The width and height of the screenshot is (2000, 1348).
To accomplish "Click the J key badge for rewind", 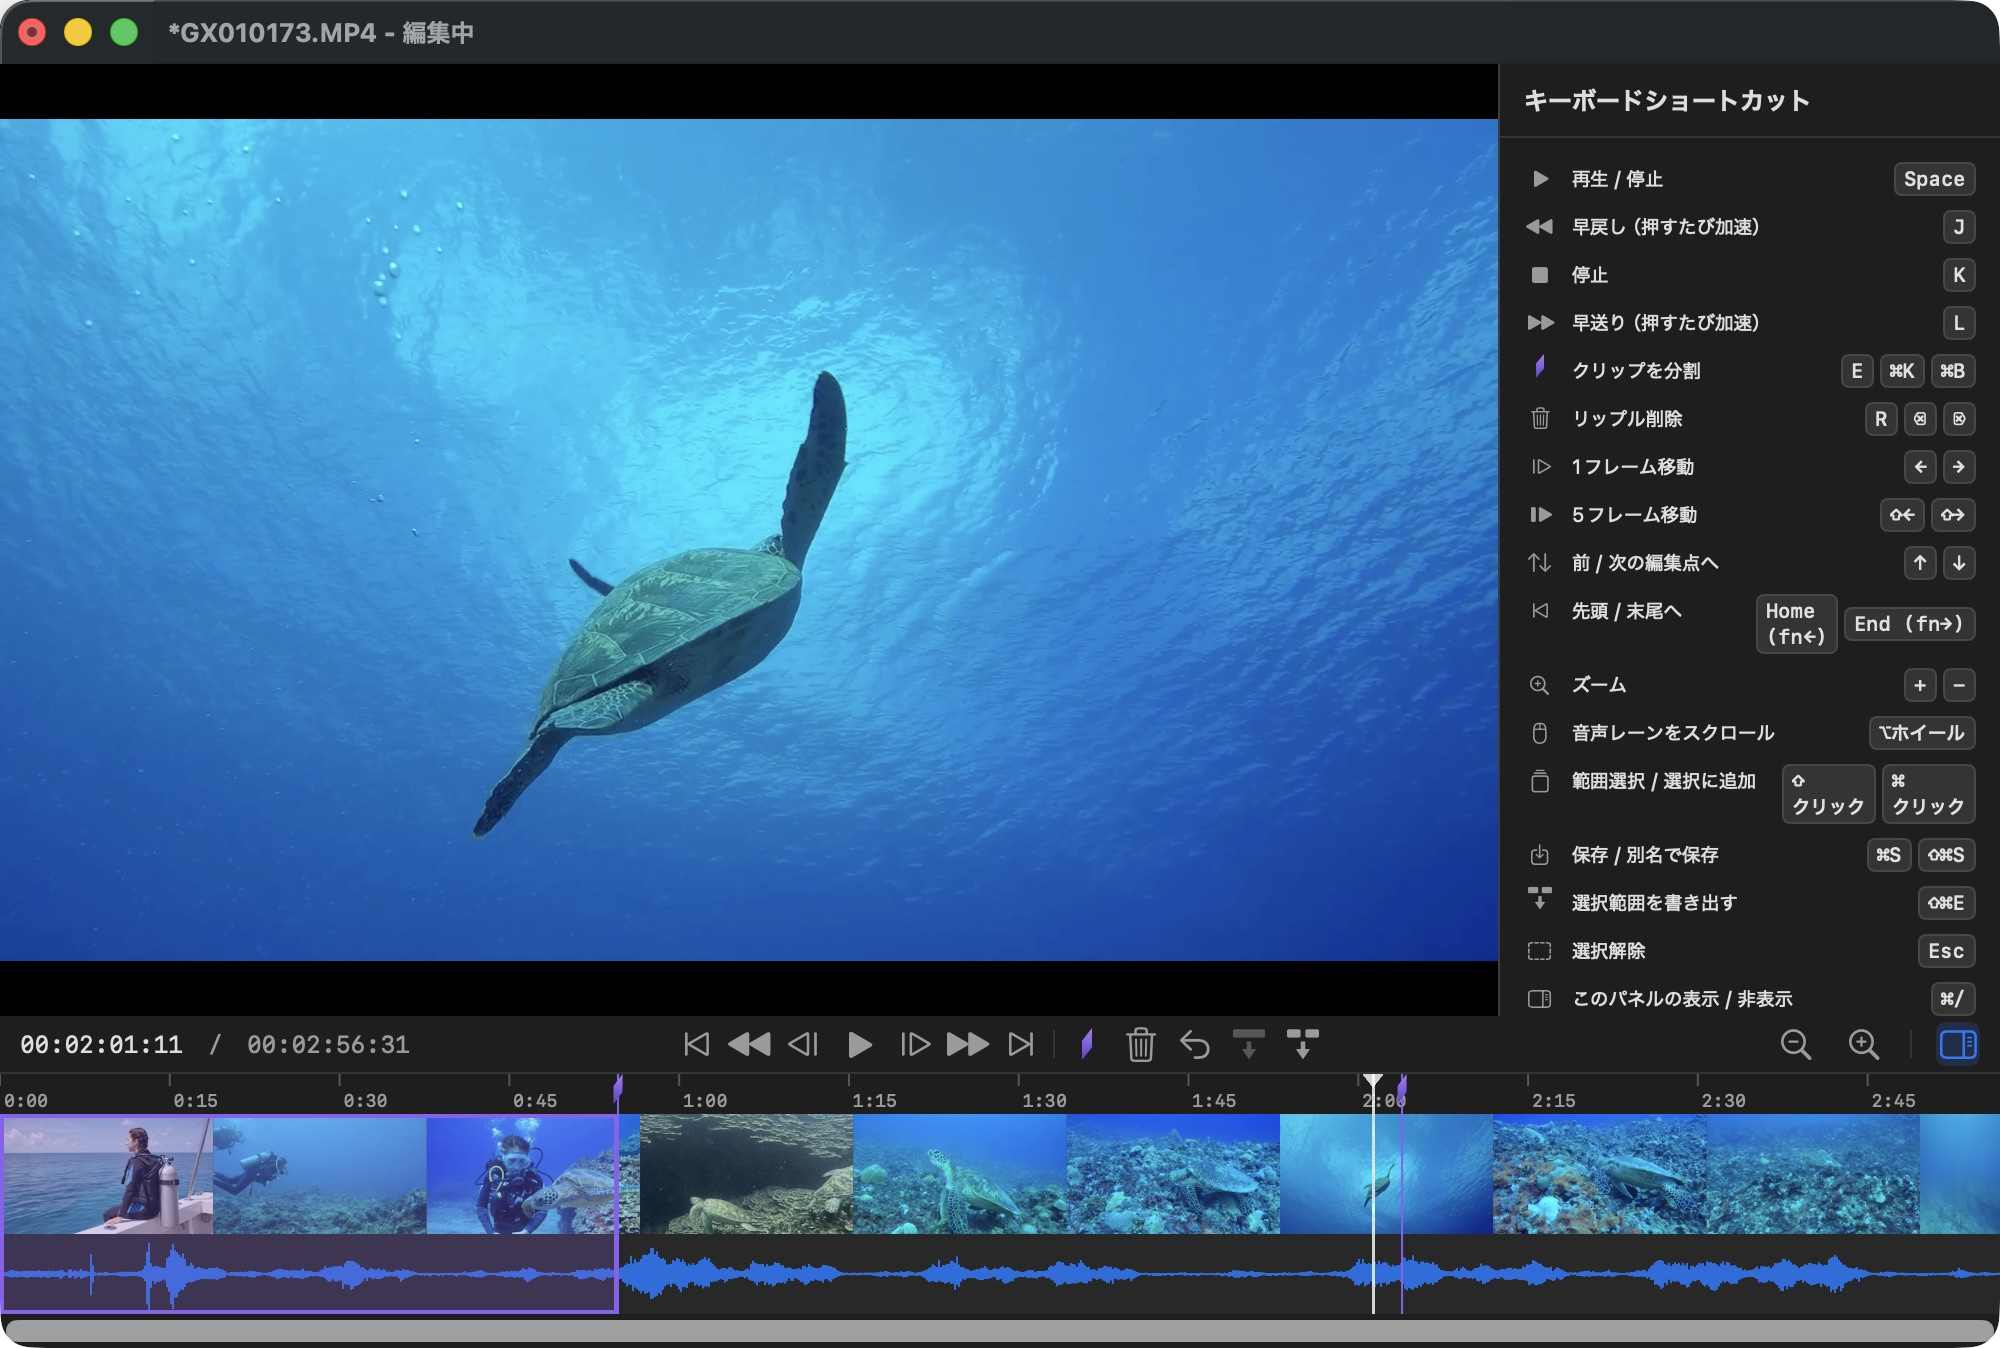I will 1958,227.
